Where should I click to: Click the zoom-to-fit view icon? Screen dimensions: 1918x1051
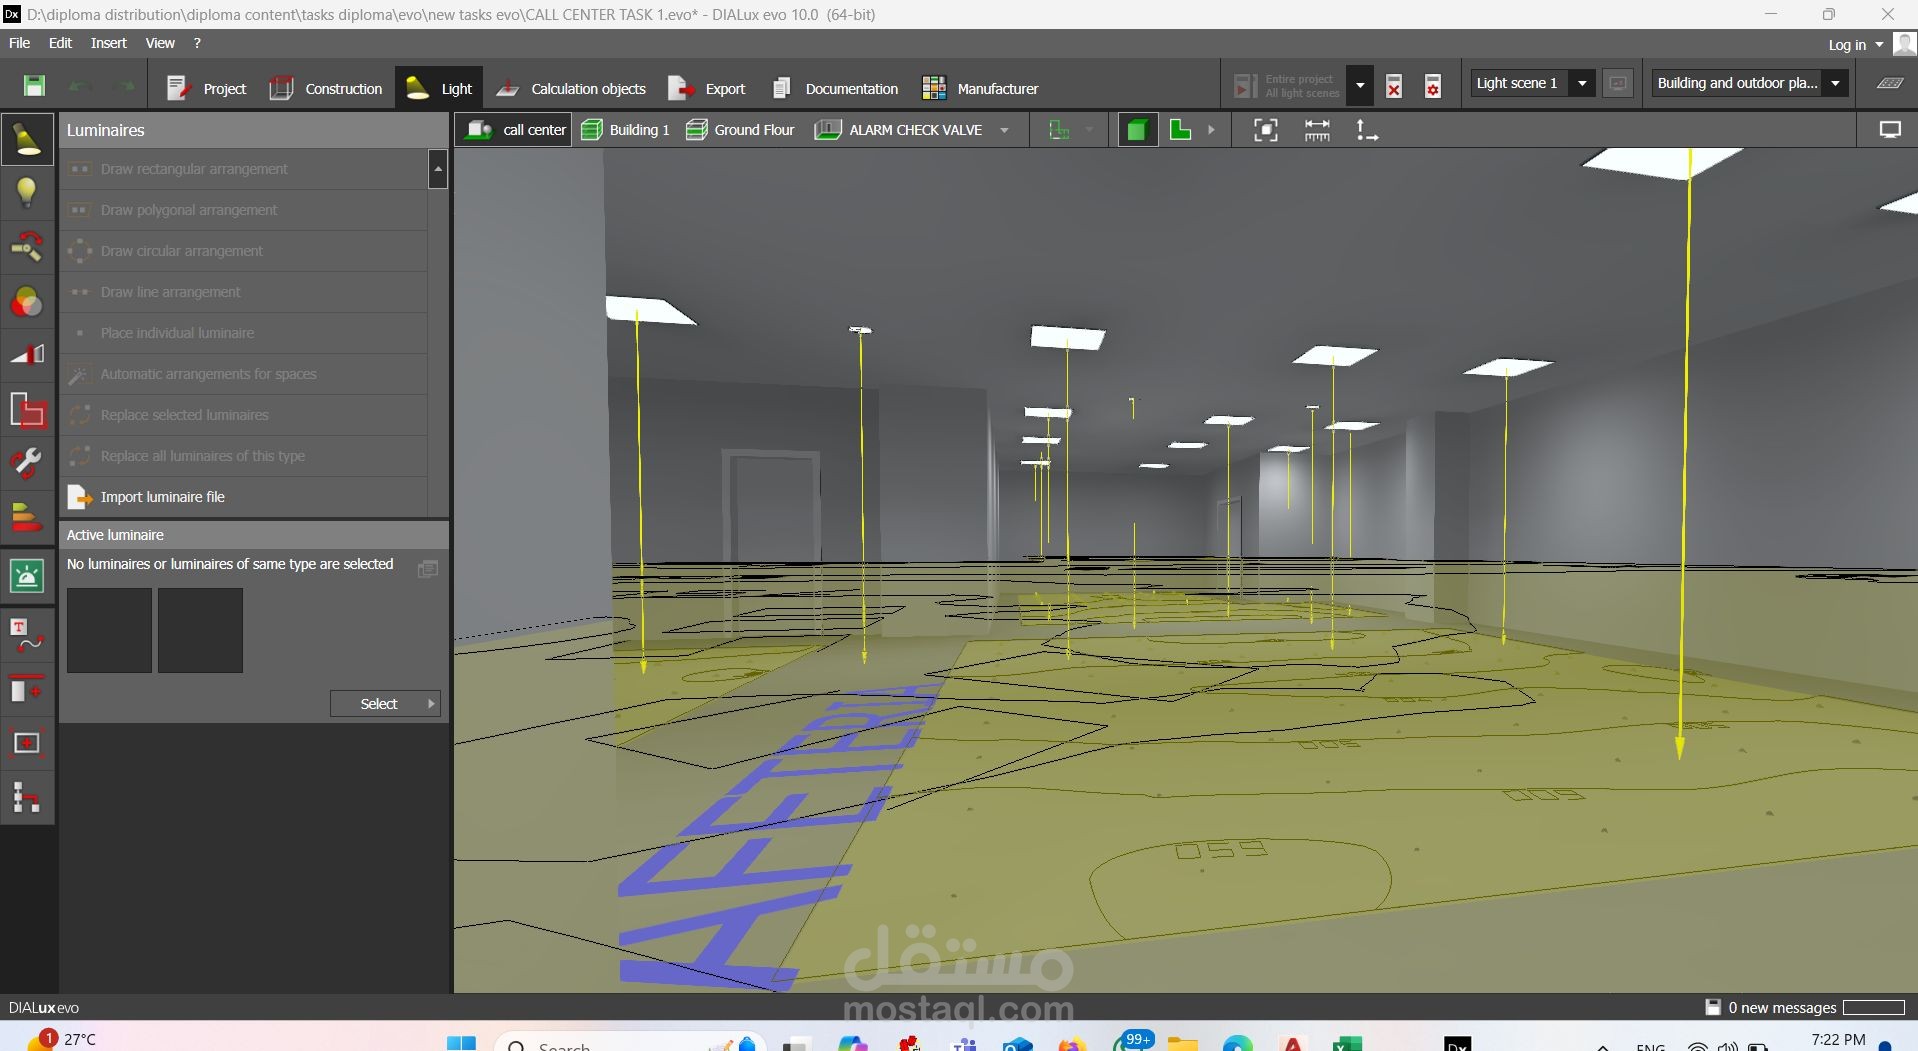point(1265,130)
